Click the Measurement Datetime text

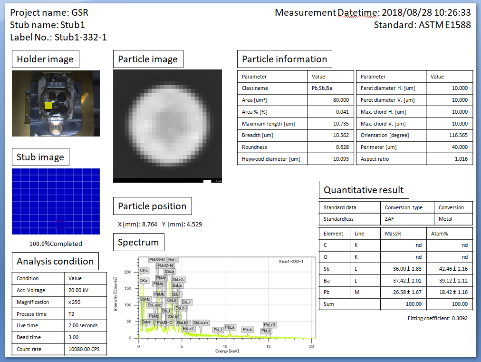click(x=373, y=13)
